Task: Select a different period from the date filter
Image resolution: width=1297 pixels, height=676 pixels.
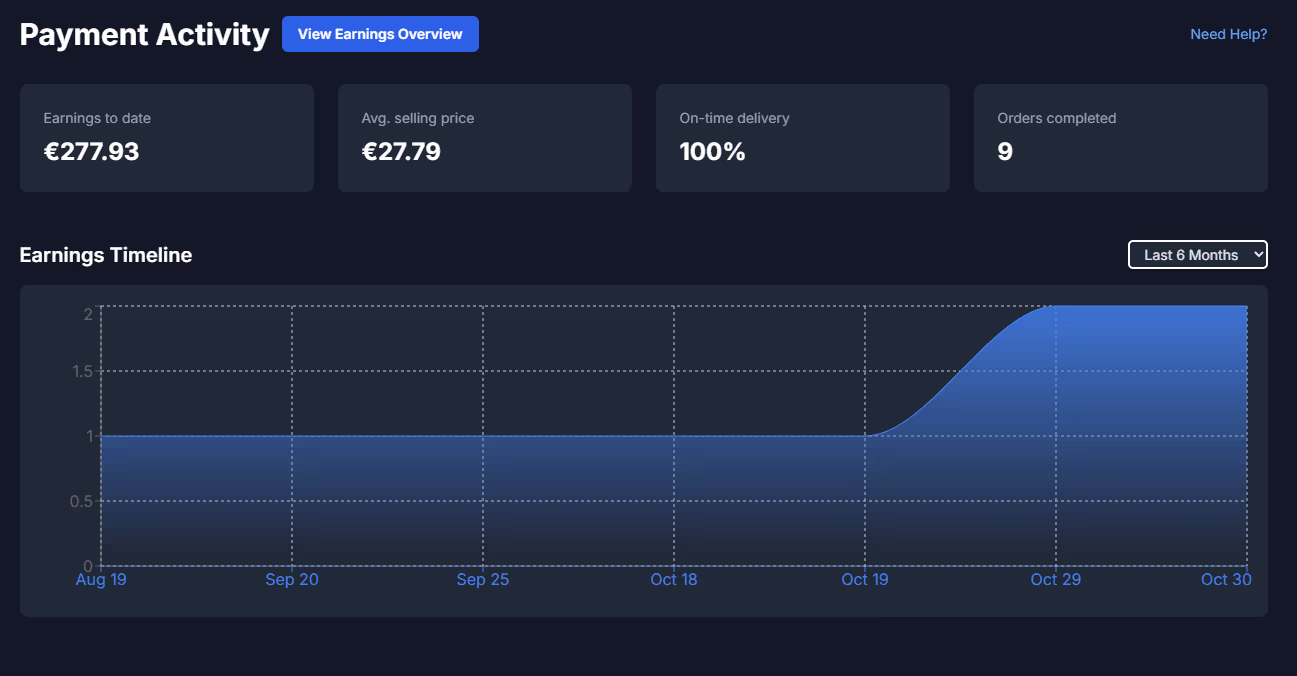Action: [x=1197, y=254]
